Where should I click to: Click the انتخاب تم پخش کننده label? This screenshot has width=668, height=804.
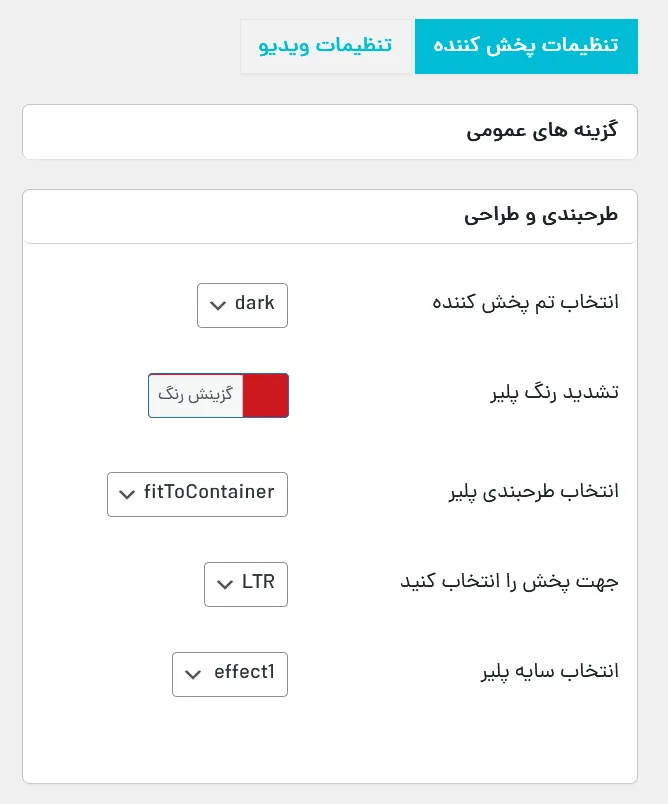click(x=525, y=303)
